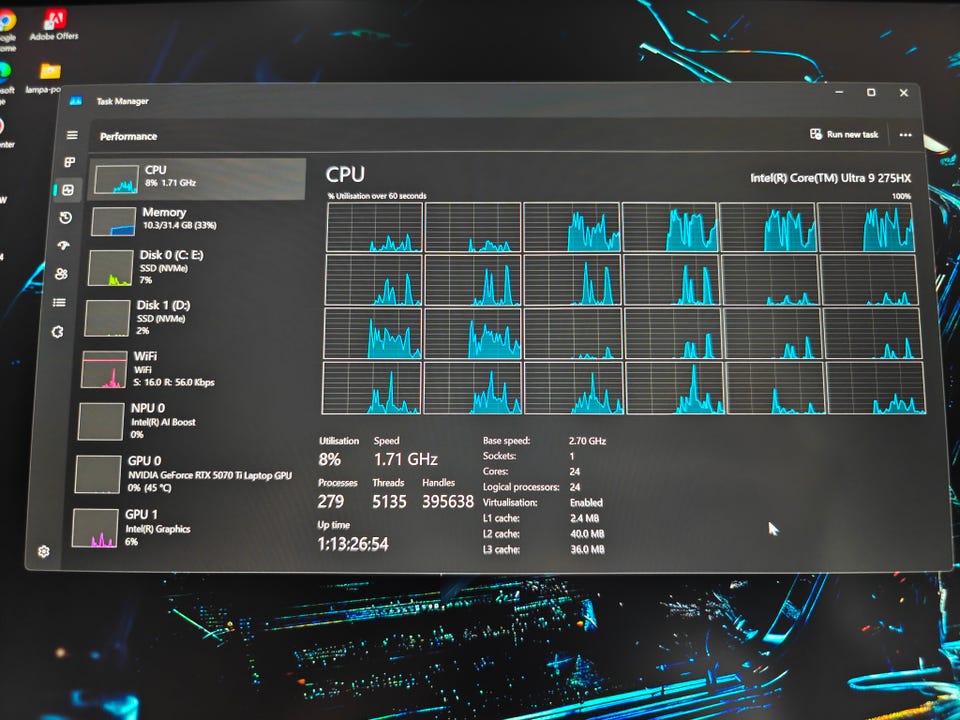Minimize the Task Manager window
The height and width of the screenshot is (720, 960).
[x=839, y=92]
